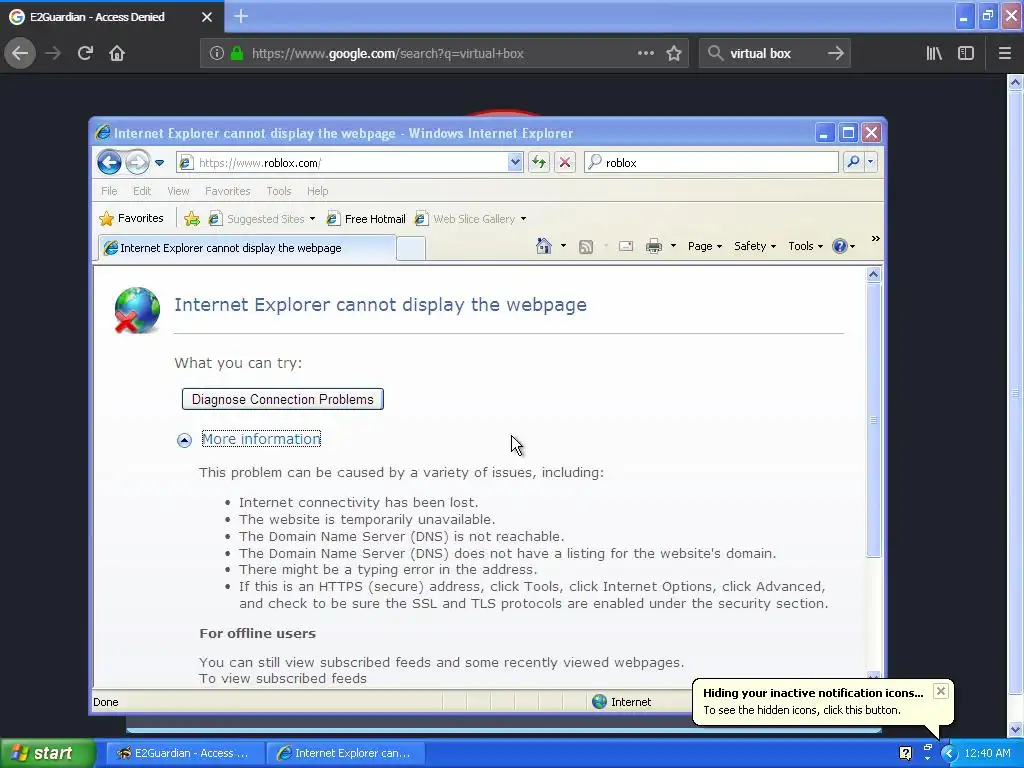Select the IE tab 'cannot display the webpage'
This screenshot has height=768, width=1024.
click(247, 248)
